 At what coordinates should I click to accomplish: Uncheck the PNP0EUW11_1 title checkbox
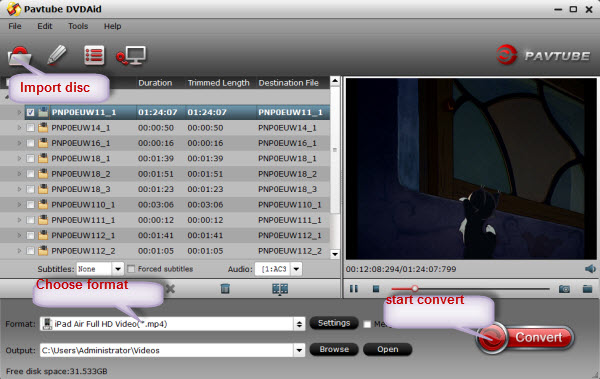coord(31,113)
